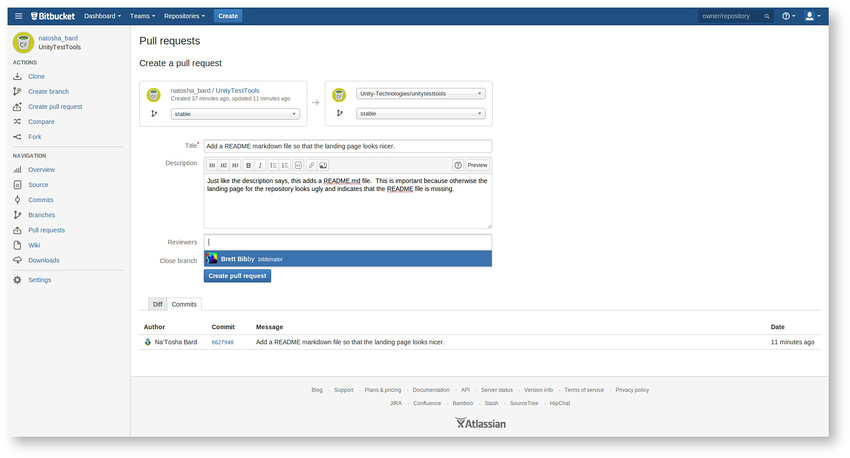Select the Commits tab
This screenshot has height=458, width=850.
(184, 304)
